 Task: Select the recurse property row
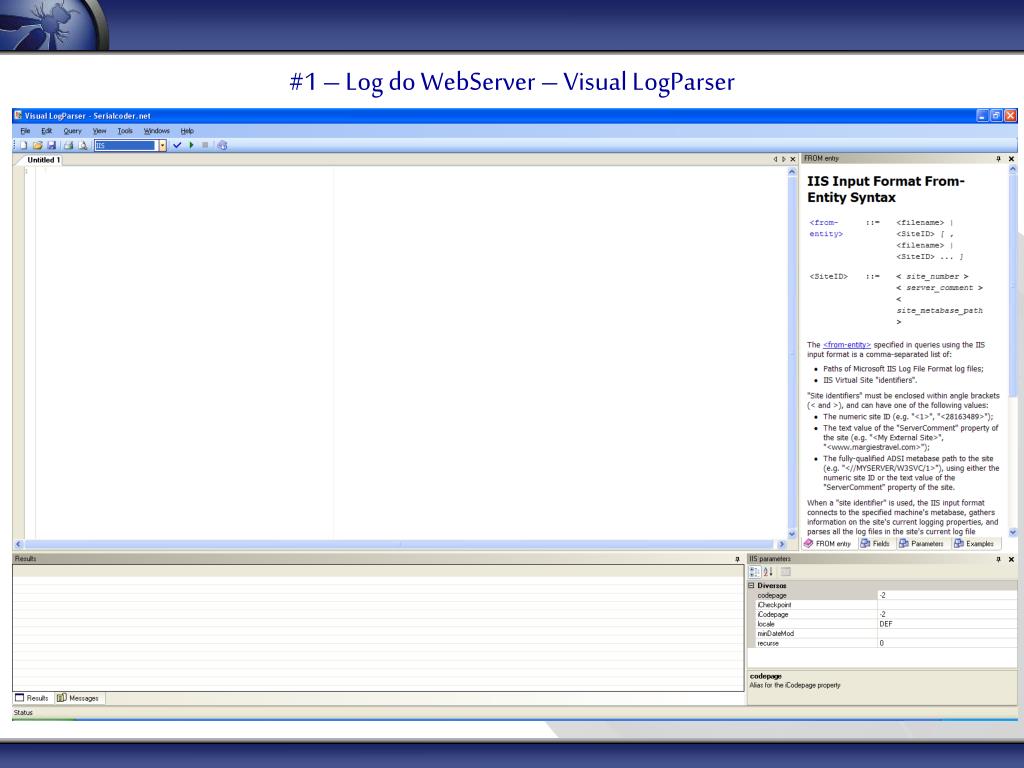click(882, 643)
